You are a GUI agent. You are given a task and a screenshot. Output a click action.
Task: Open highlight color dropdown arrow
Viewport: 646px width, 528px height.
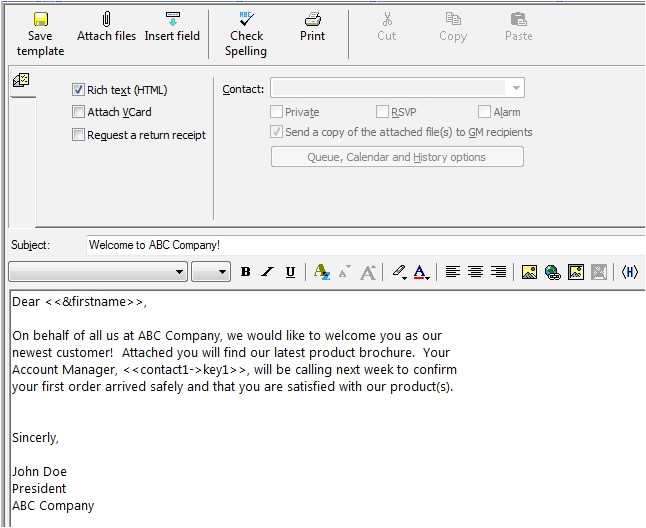[x=405, y=278]
